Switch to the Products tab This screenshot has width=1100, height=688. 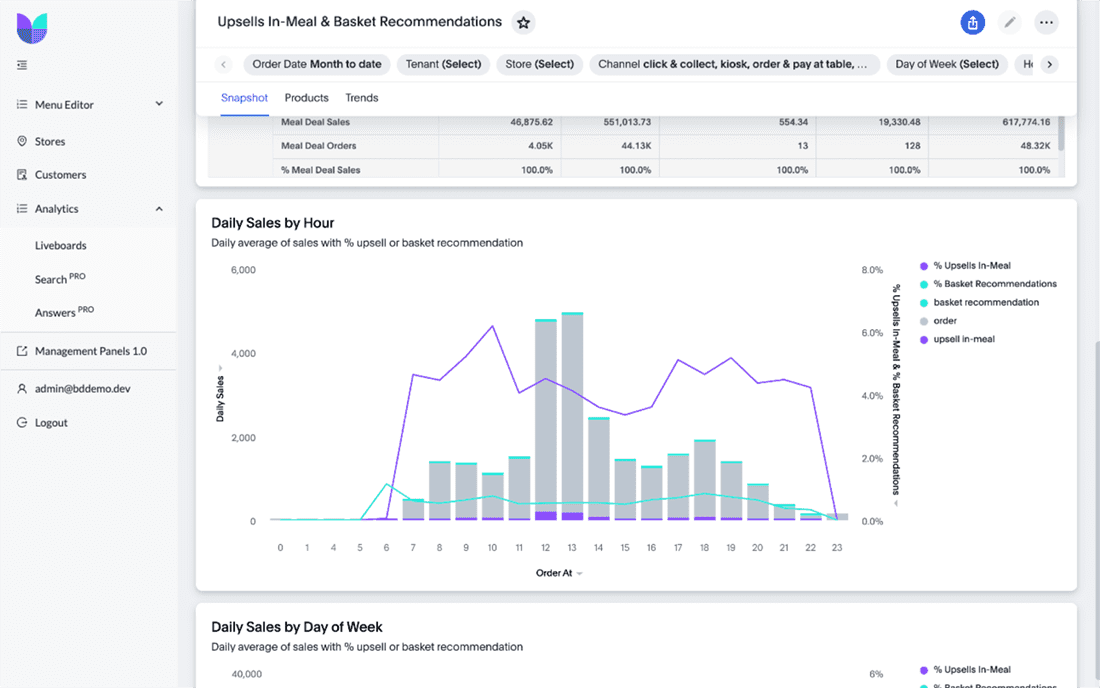[306, 98]
